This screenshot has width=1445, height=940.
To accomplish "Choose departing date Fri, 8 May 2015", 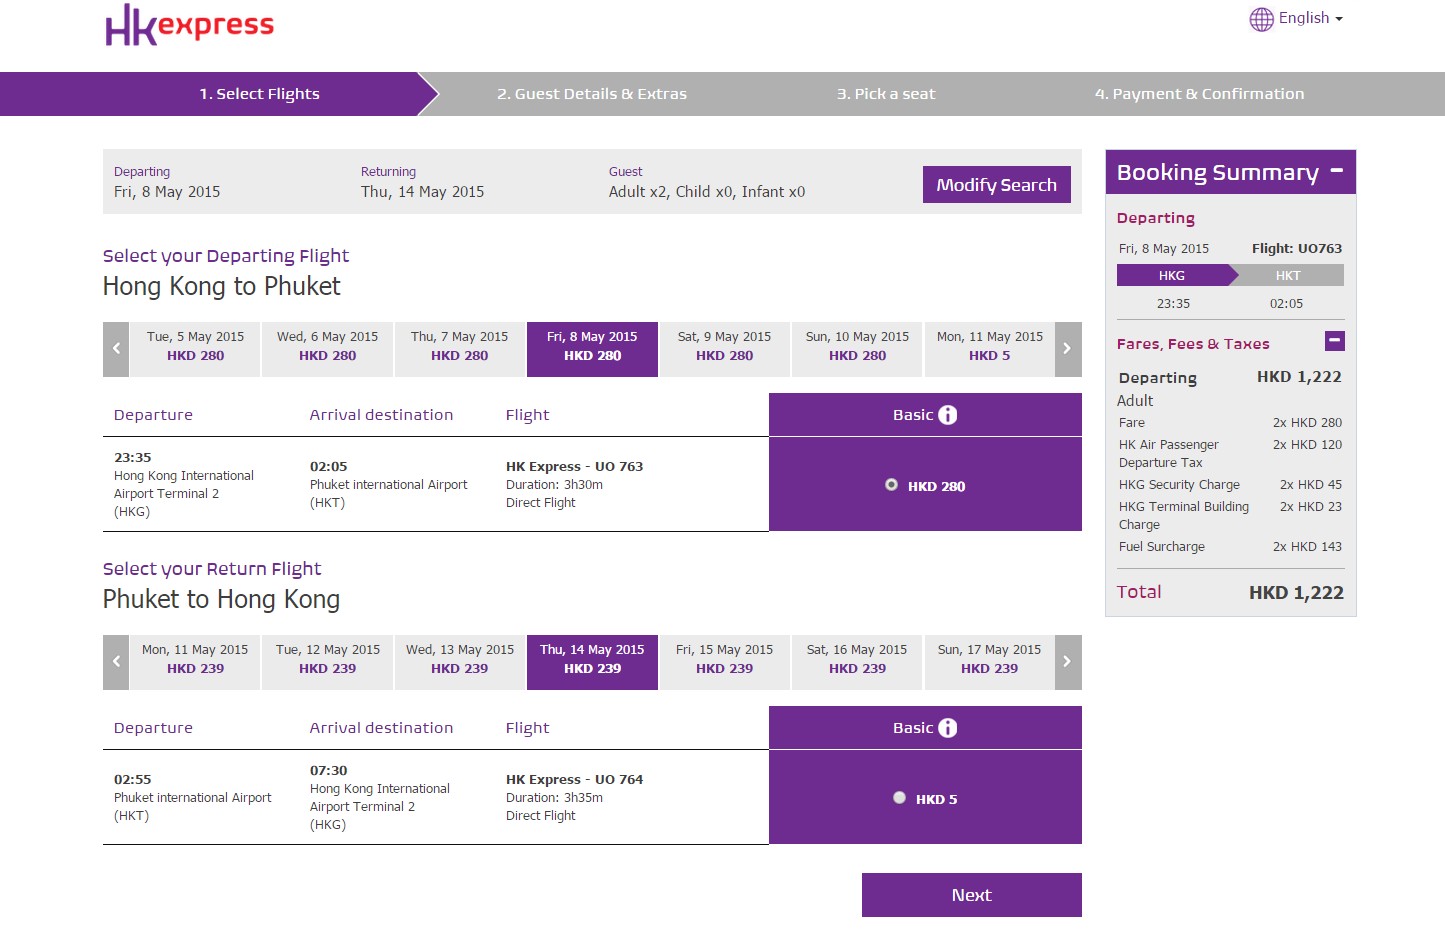I will point(592,349).
